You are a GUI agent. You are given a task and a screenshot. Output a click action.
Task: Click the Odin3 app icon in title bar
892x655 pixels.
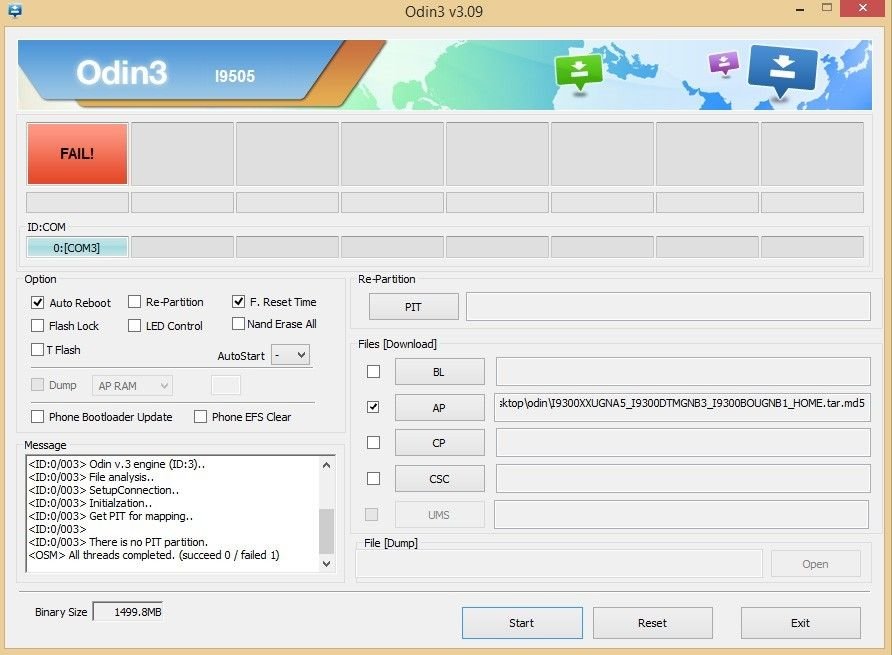pos(14,10)
